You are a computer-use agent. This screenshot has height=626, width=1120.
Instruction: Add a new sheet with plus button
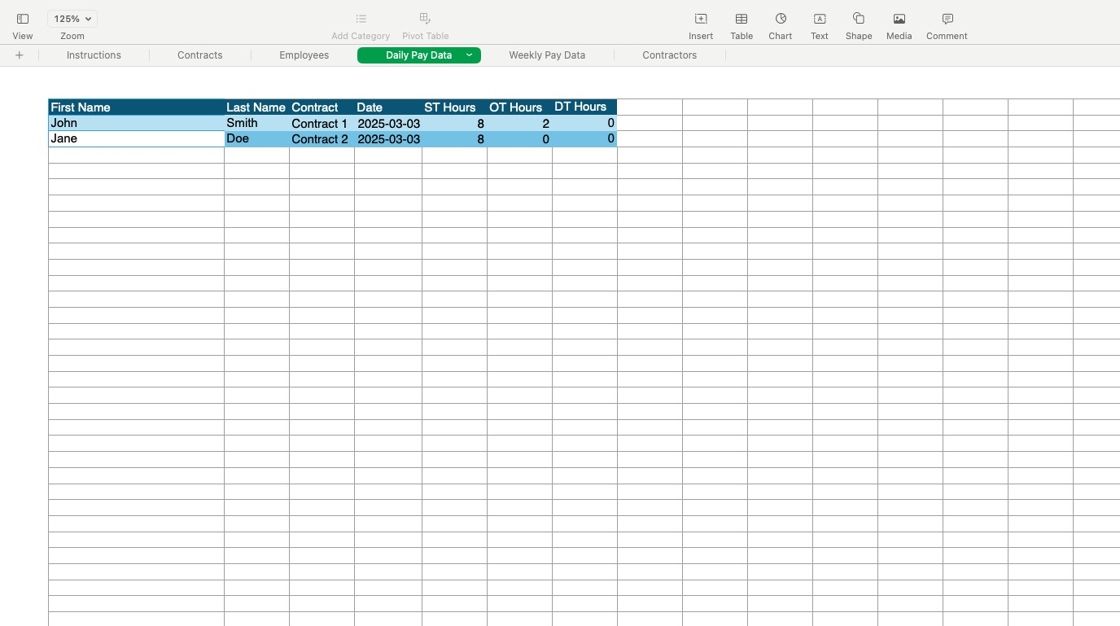tap(19, 55)
